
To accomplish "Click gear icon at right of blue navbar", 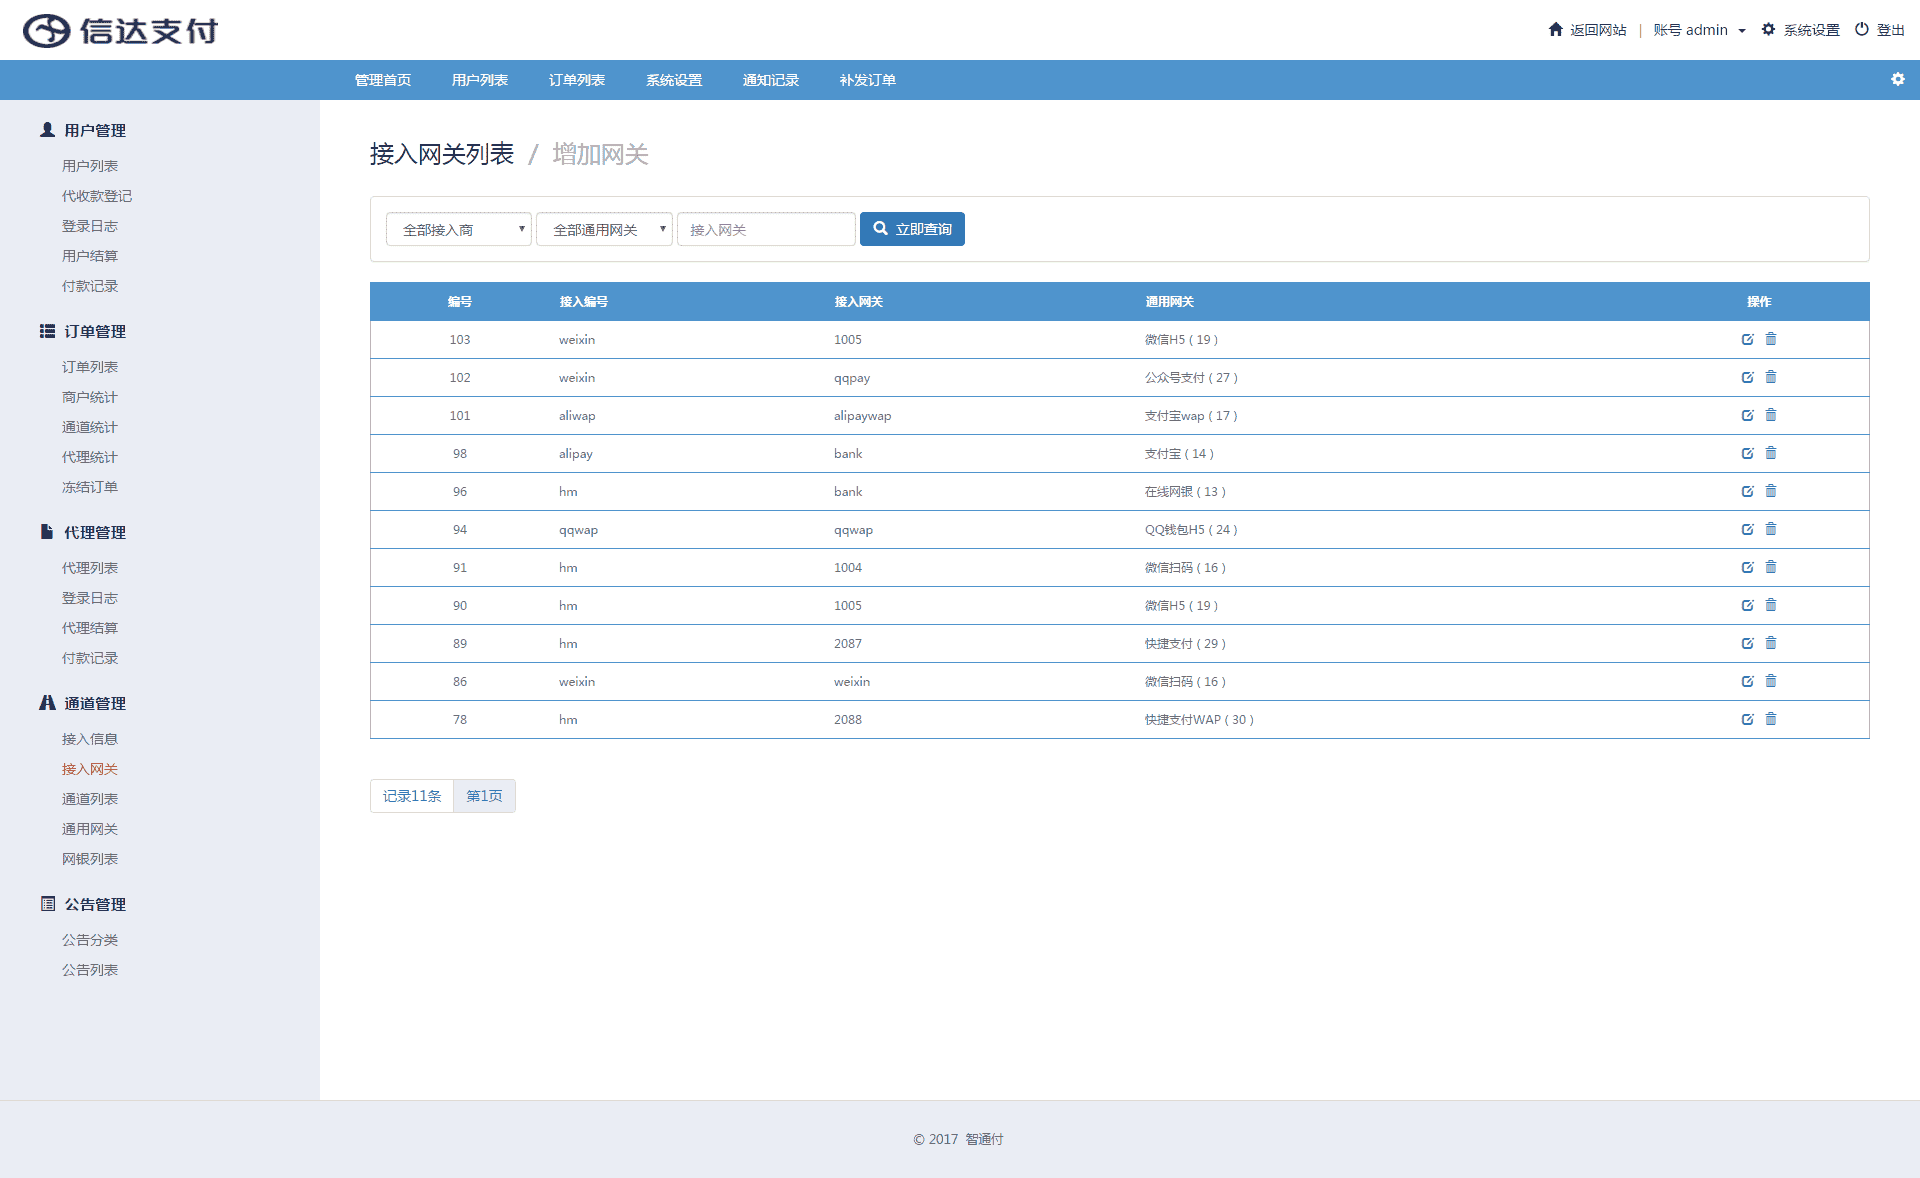I will click(1897, 79).
